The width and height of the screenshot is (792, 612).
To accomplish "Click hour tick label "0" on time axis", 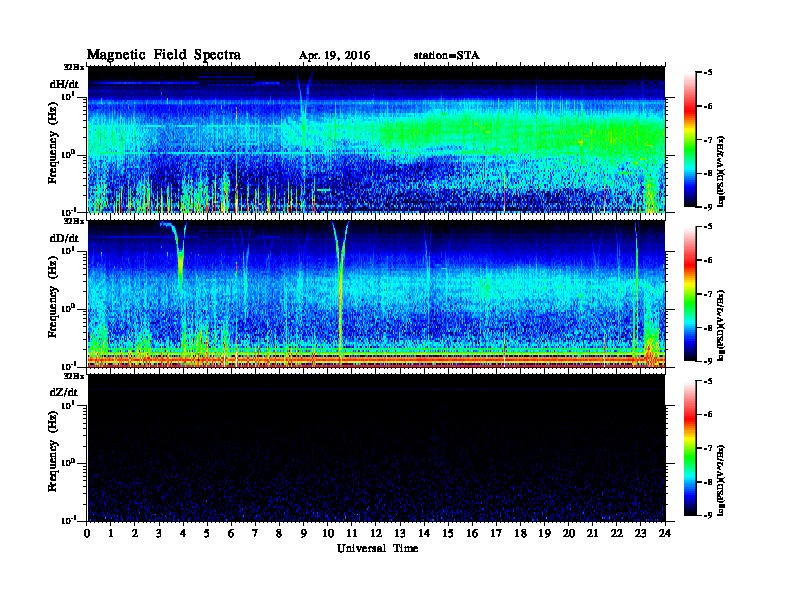I will tap(87, 533).
